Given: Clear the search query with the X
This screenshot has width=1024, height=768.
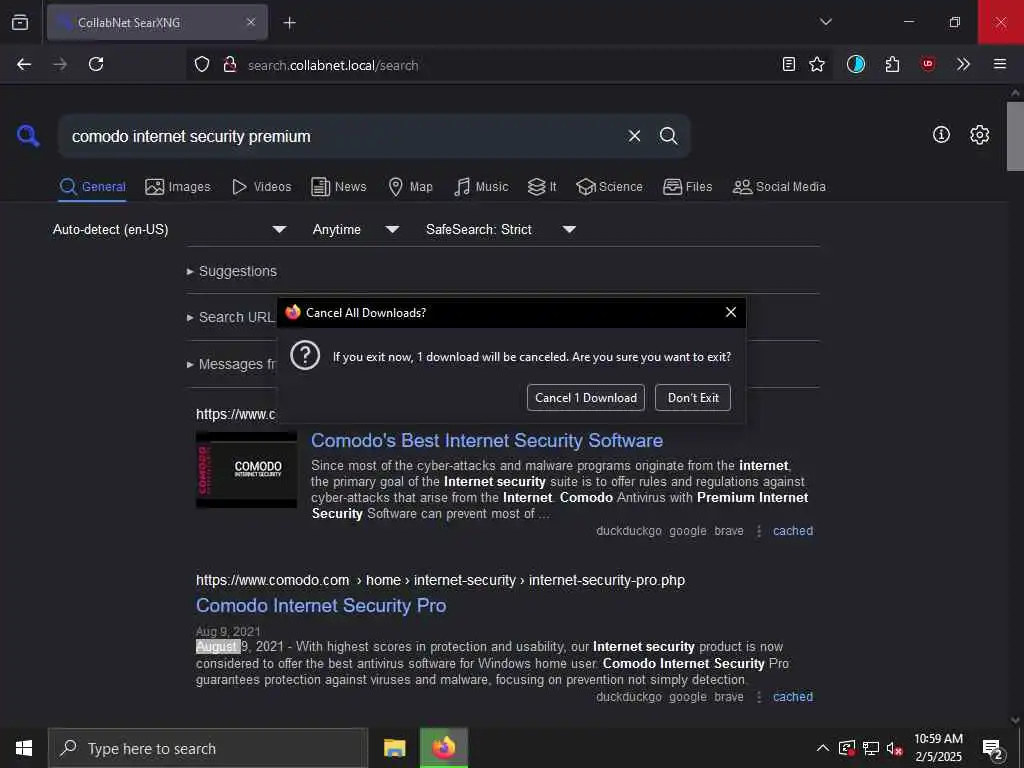Looking at the screenshot, I should (x=634, y=136).
